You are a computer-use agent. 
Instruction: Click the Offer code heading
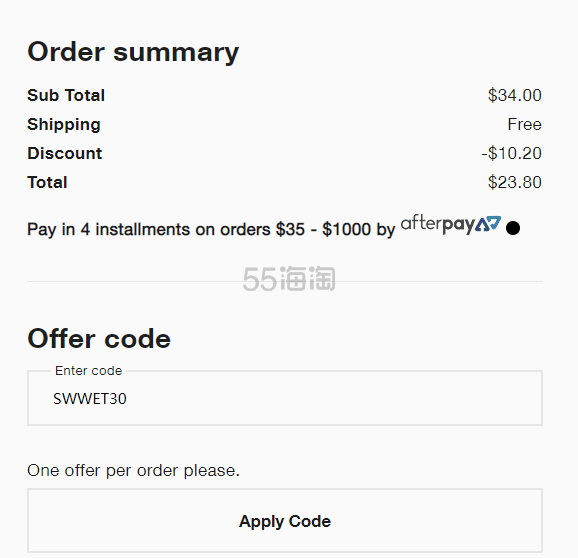(x=99, y=338)
